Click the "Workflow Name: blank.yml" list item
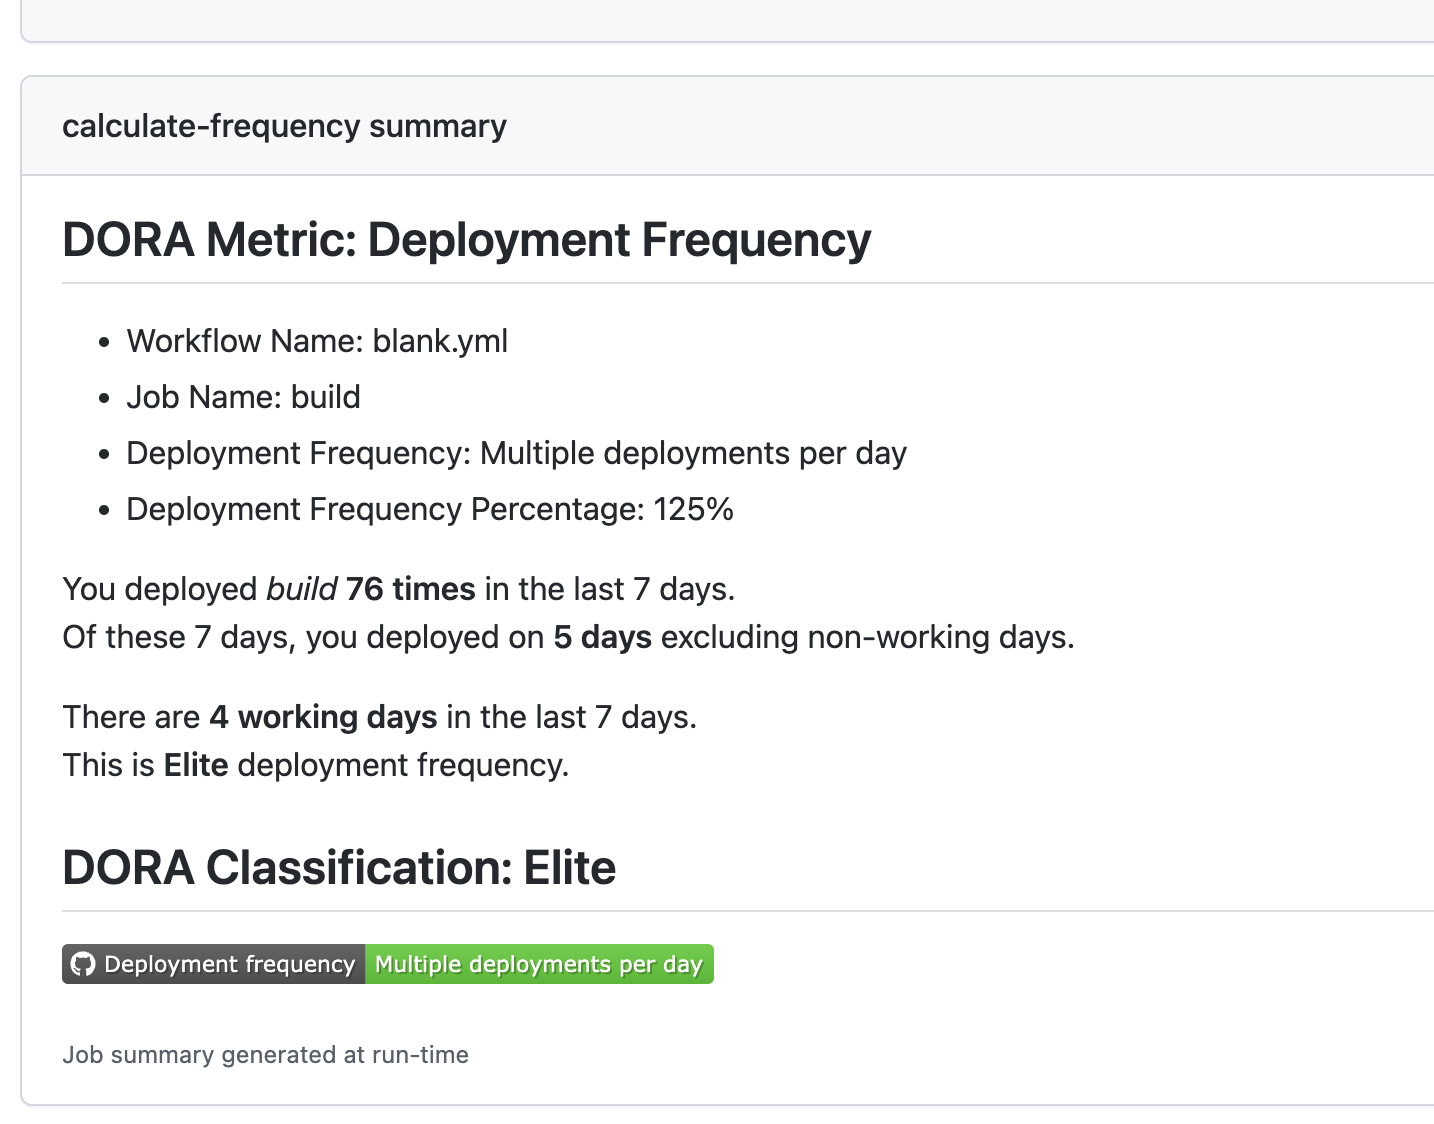 317,341
